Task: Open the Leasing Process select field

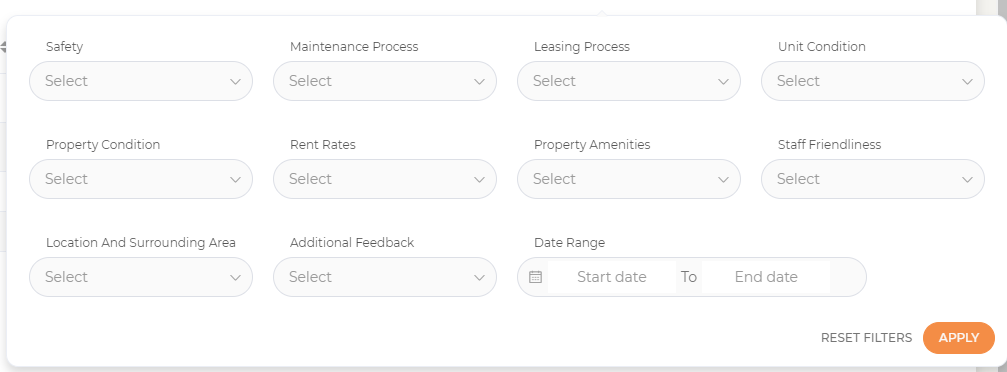Action: tap(629, 81)
